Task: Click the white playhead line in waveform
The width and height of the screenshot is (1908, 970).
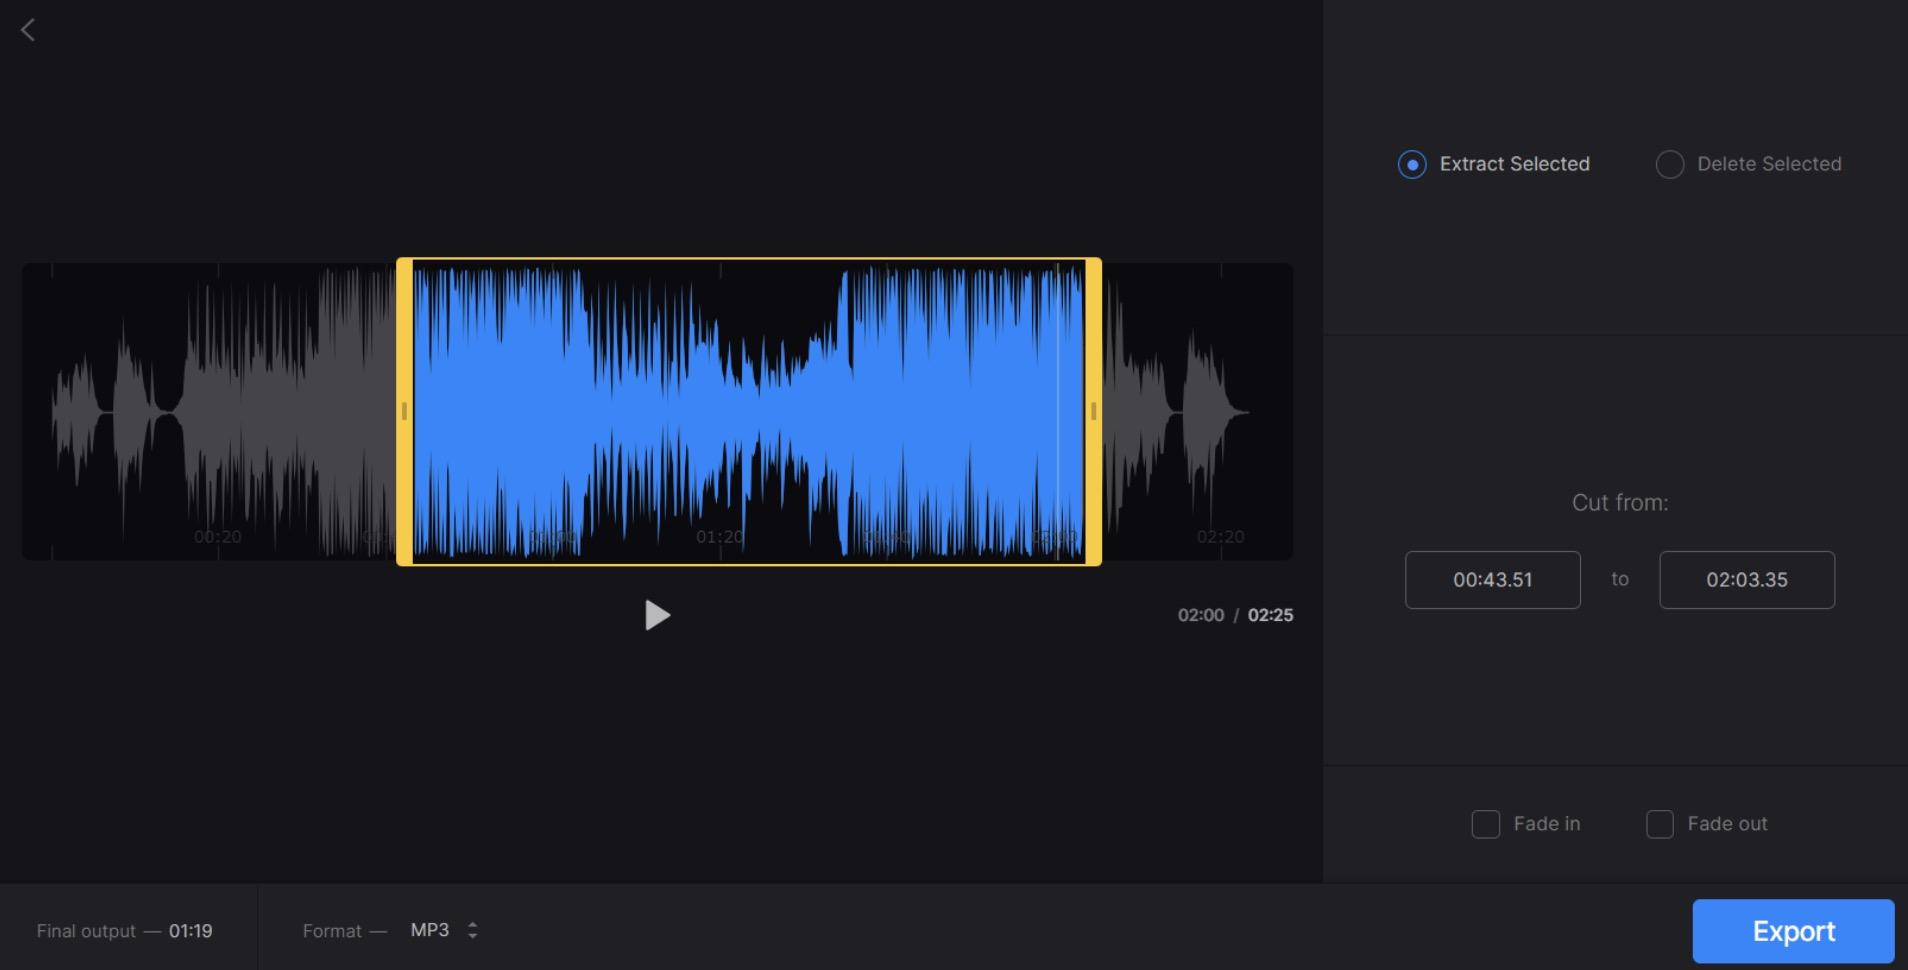Action: pos(1058,411)
